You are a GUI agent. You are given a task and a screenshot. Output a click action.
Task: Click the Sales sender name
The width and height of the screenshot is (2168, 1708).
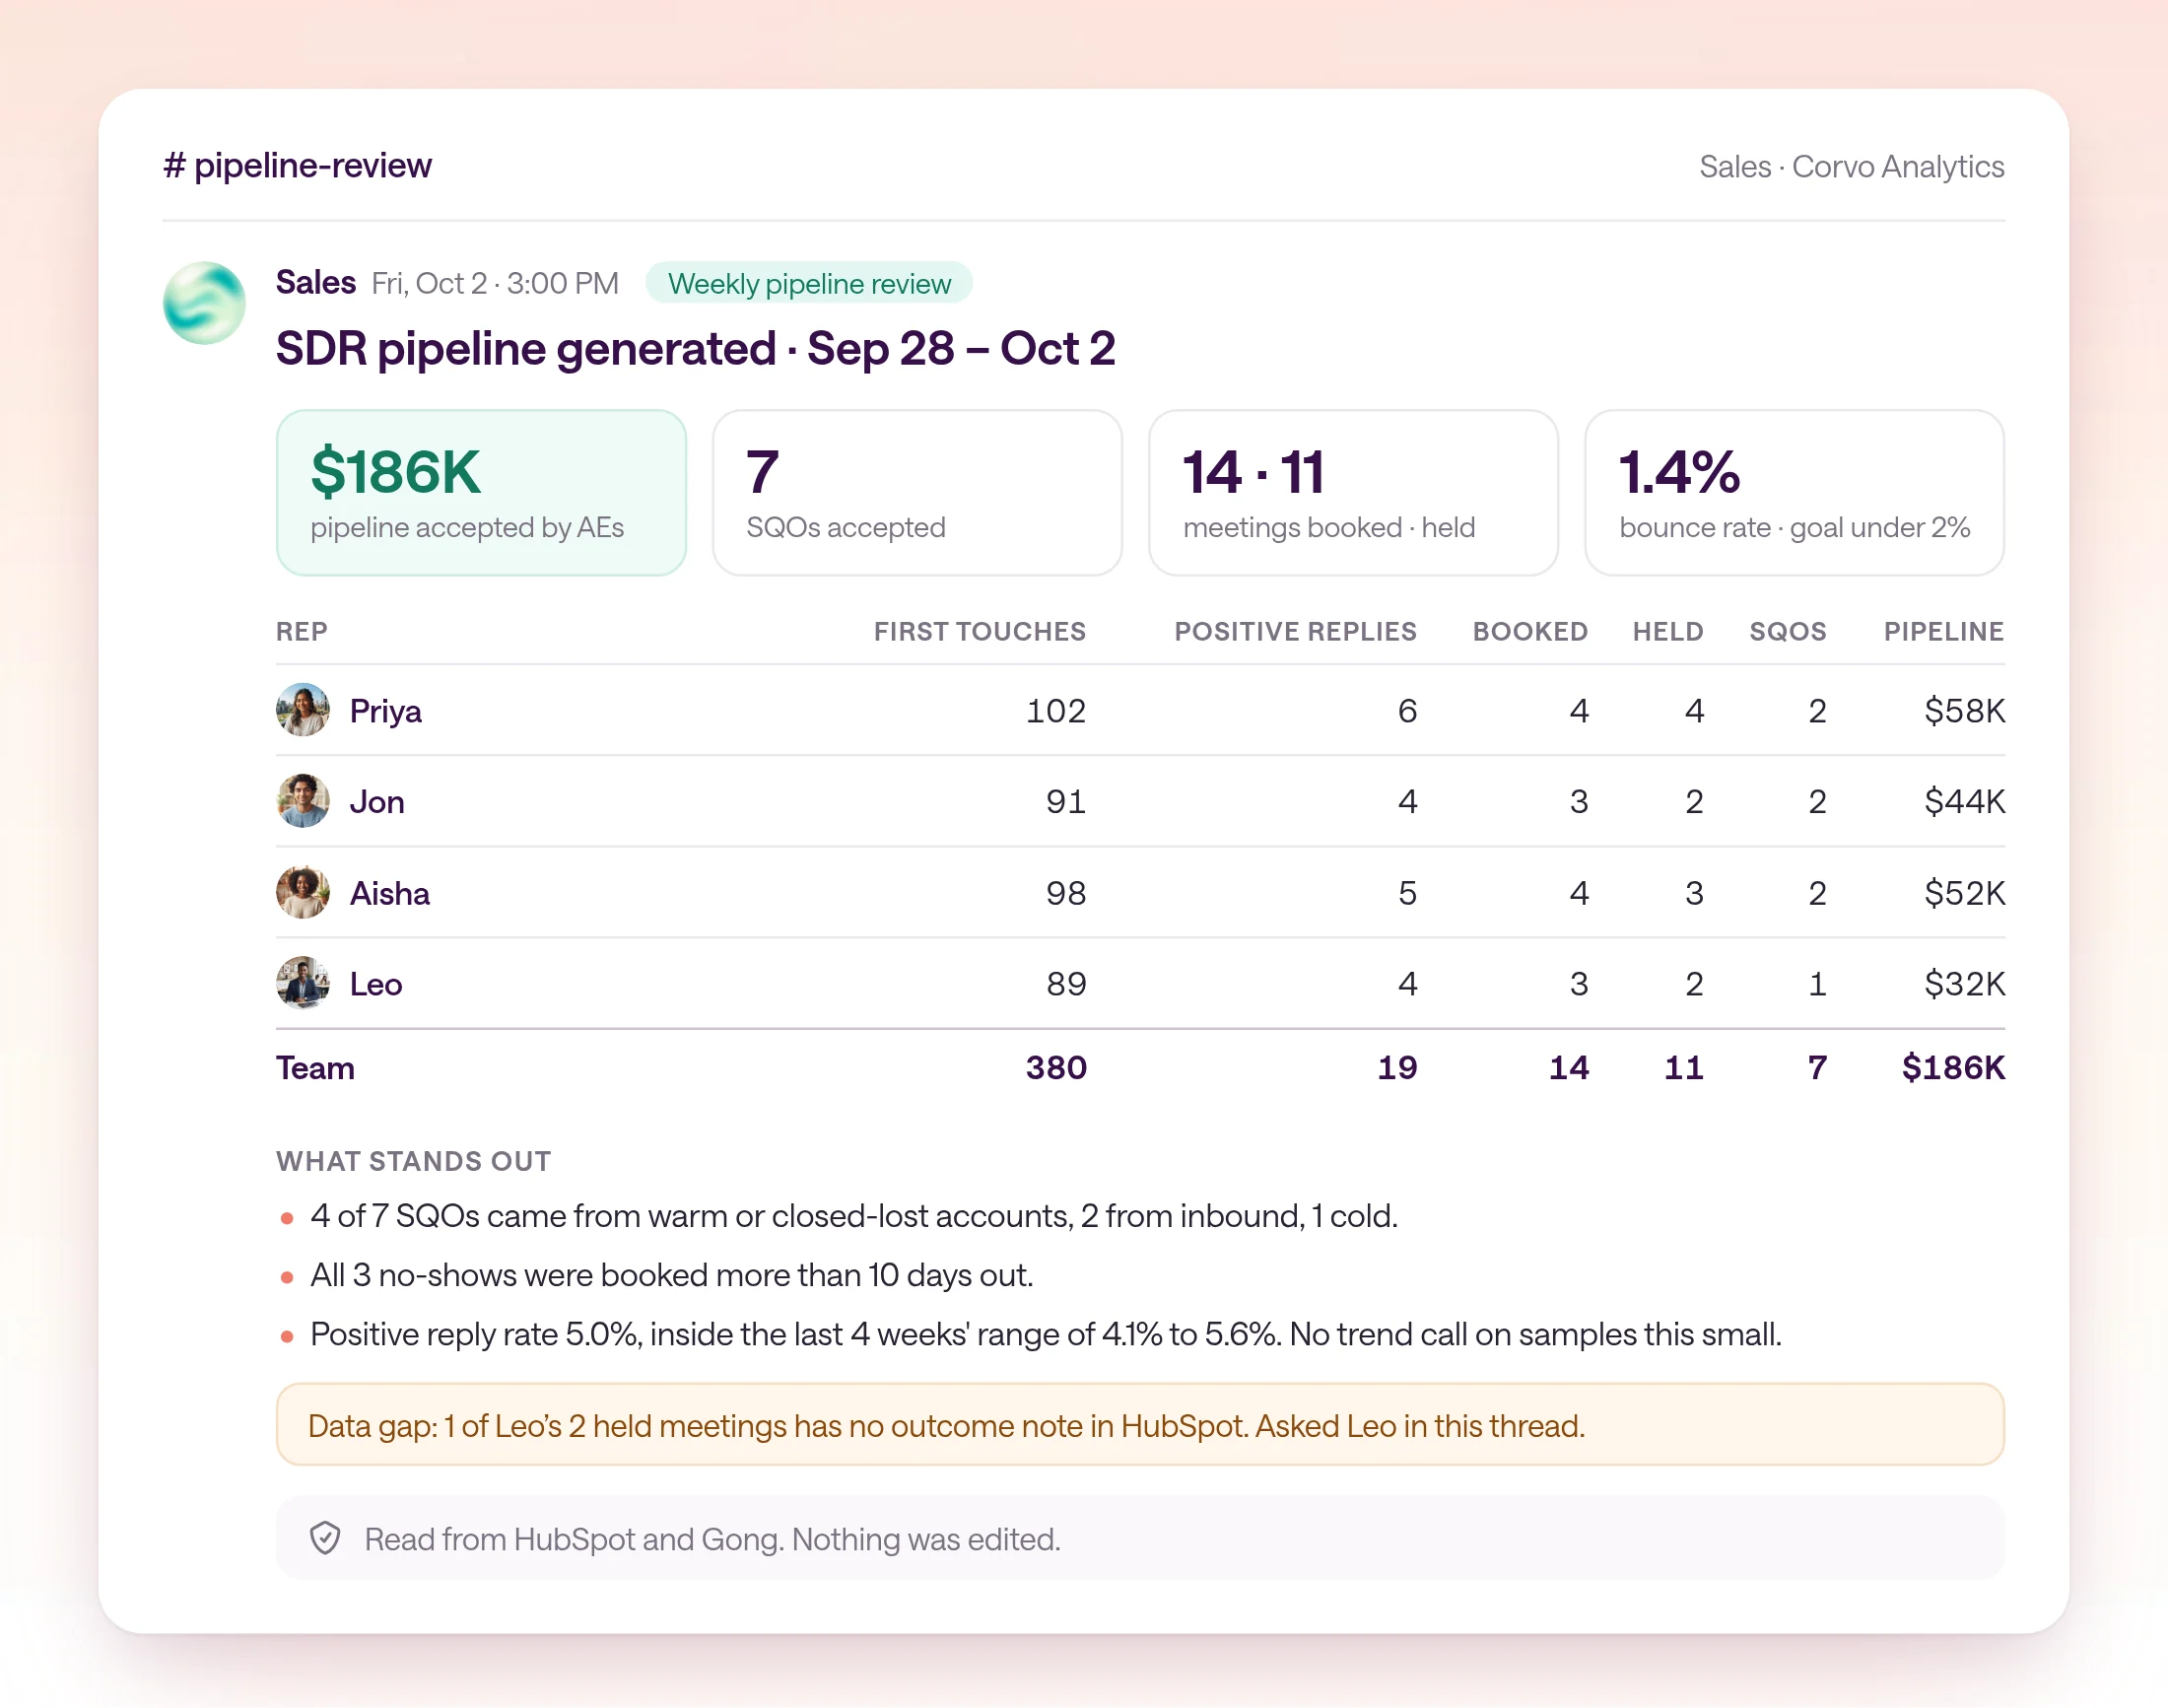tap(316, 283)
